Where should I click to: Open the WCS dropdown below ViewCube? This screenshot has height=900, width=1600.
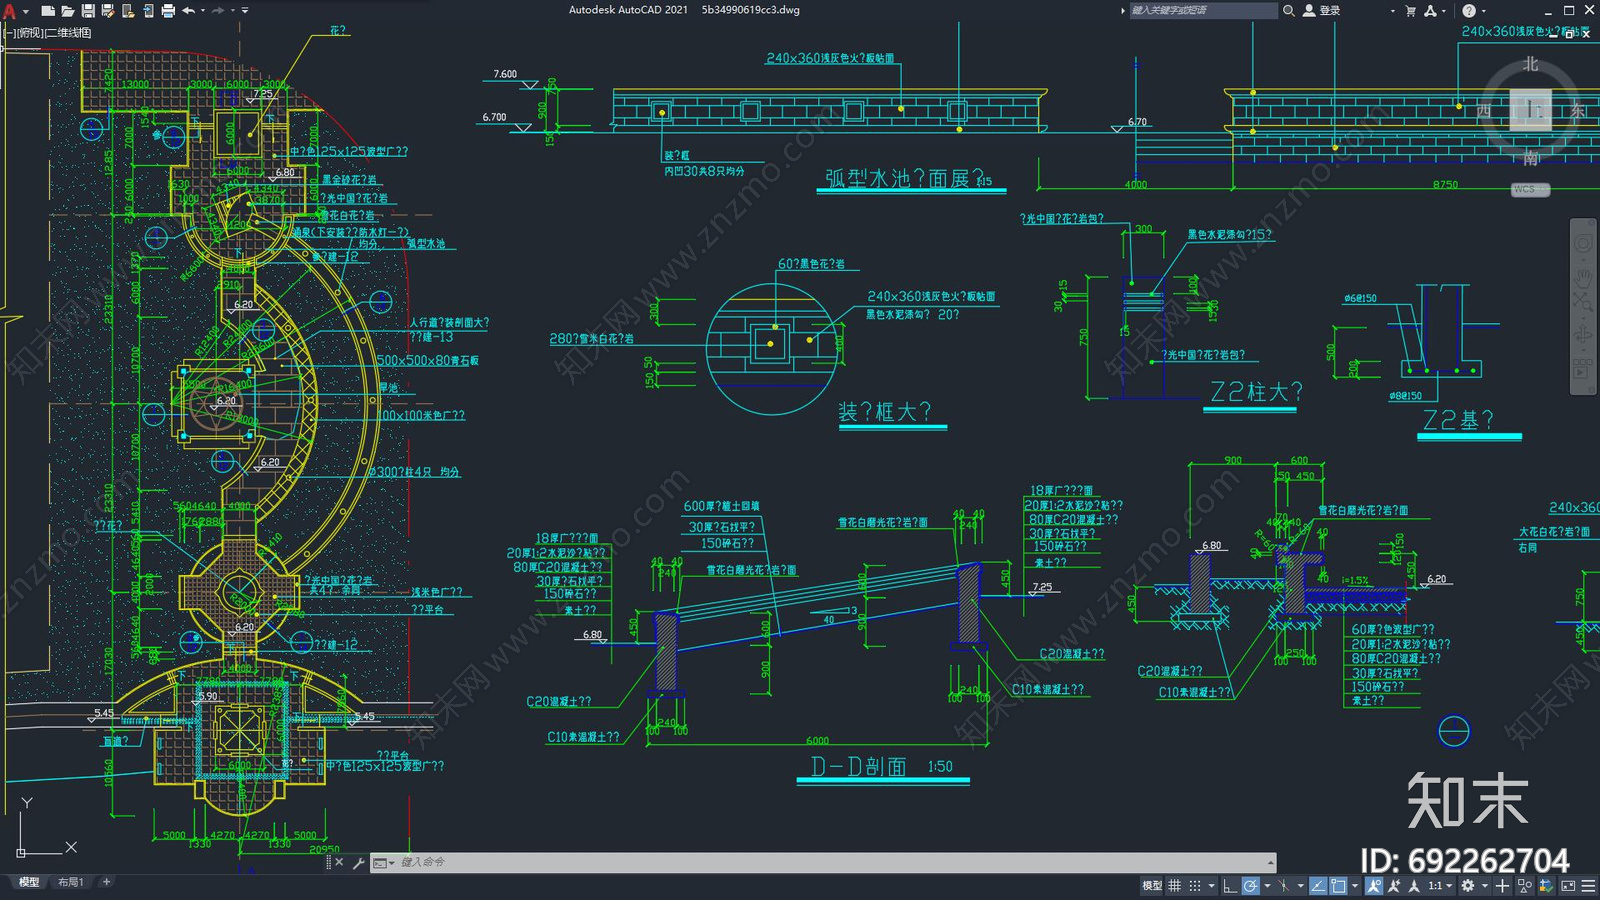[x=1530, y=189]
